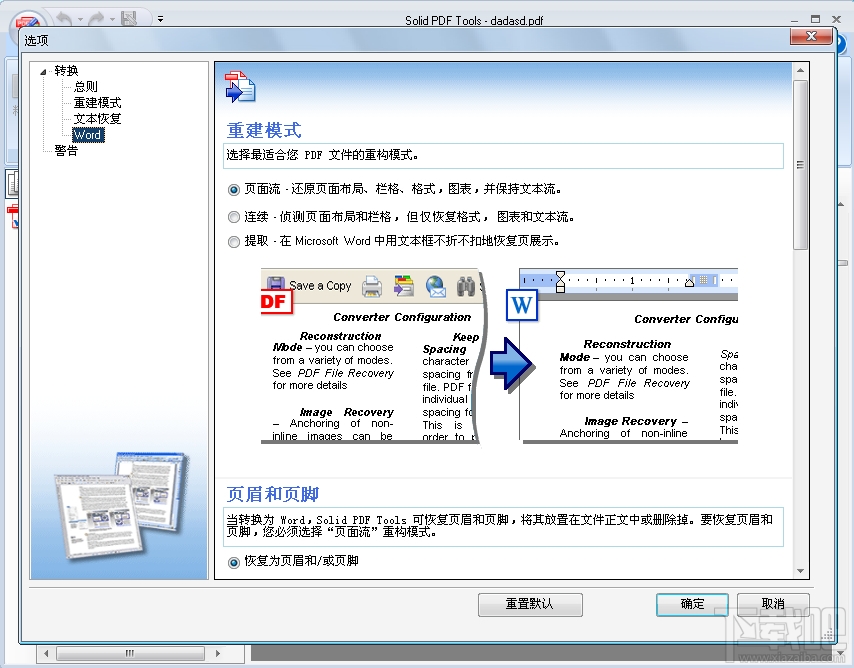
Task: Click the Save icon in quick access toolbar
Action: [x=130, y=17]
